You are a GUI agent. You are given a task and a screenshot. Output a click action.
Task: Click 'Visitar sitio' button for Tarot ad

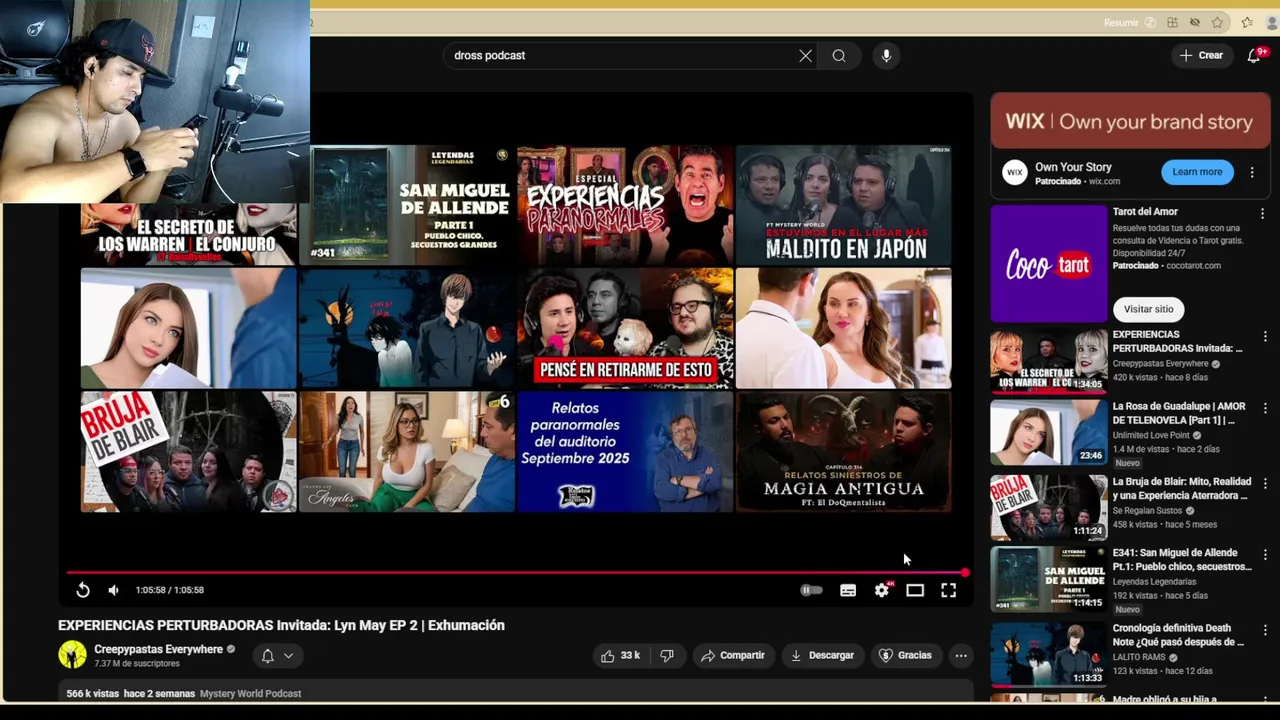1148,309
